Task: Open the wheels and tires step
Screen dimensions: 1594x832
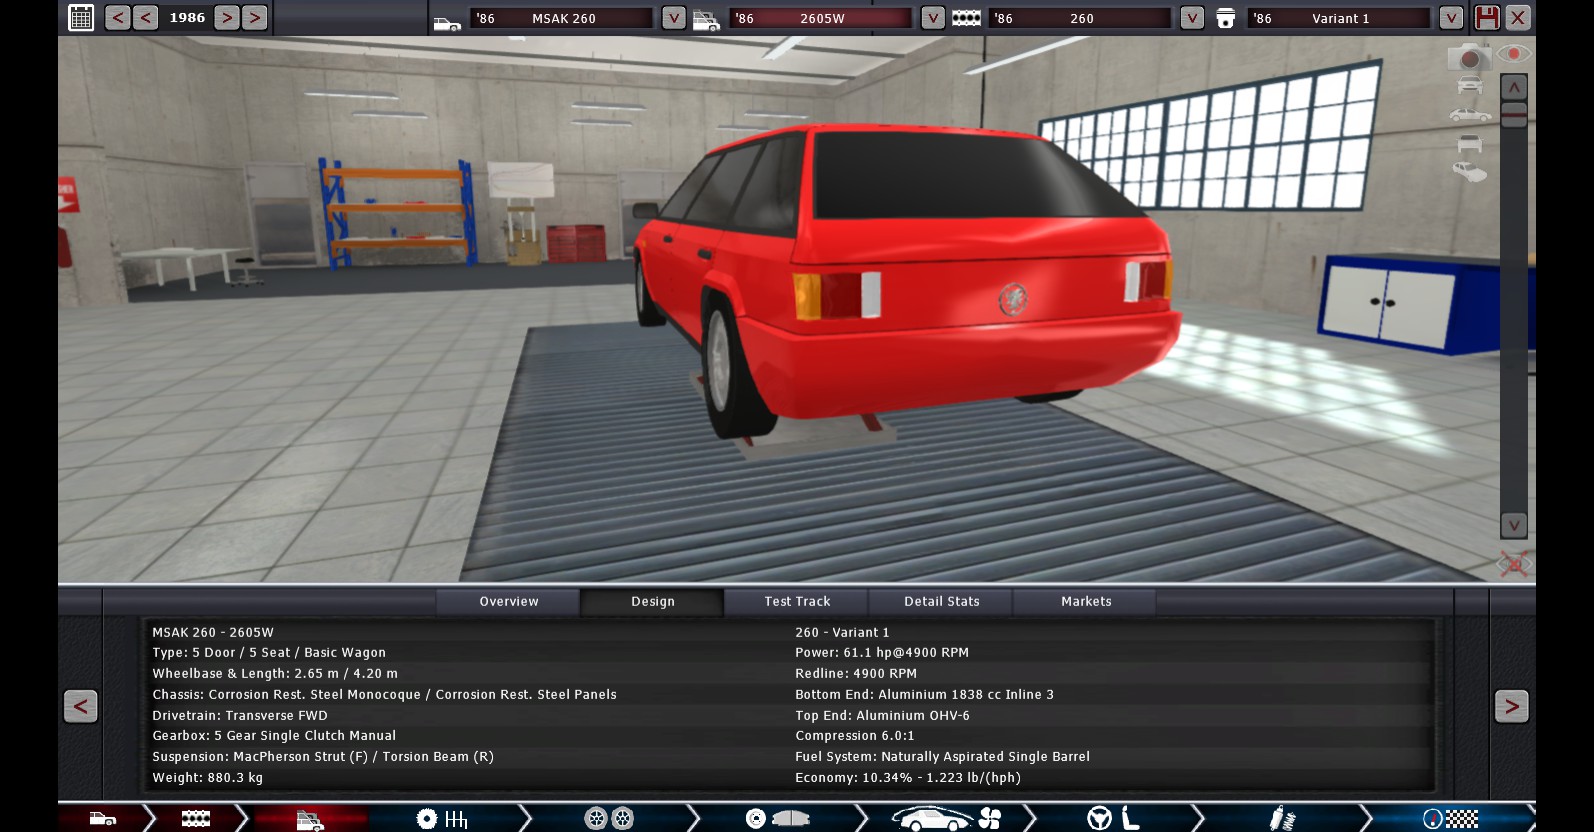Action: click(x=608, y=819)
